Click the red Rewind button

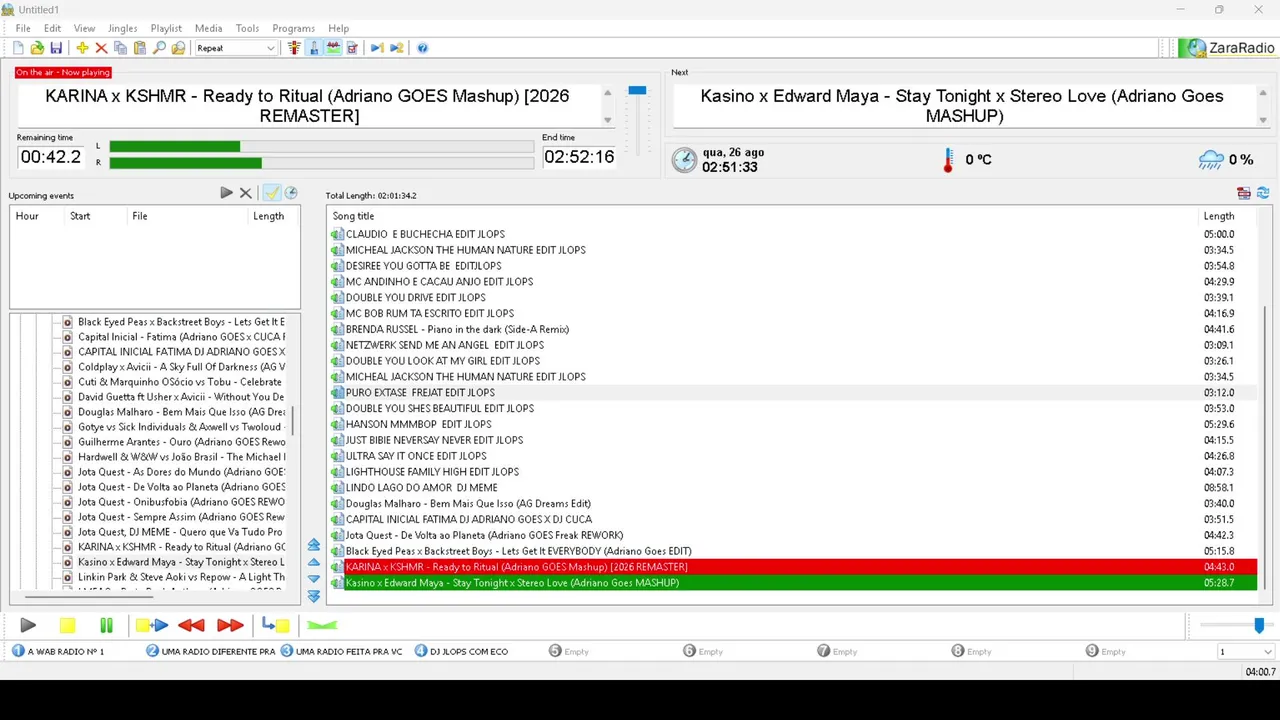coord(191,626)
